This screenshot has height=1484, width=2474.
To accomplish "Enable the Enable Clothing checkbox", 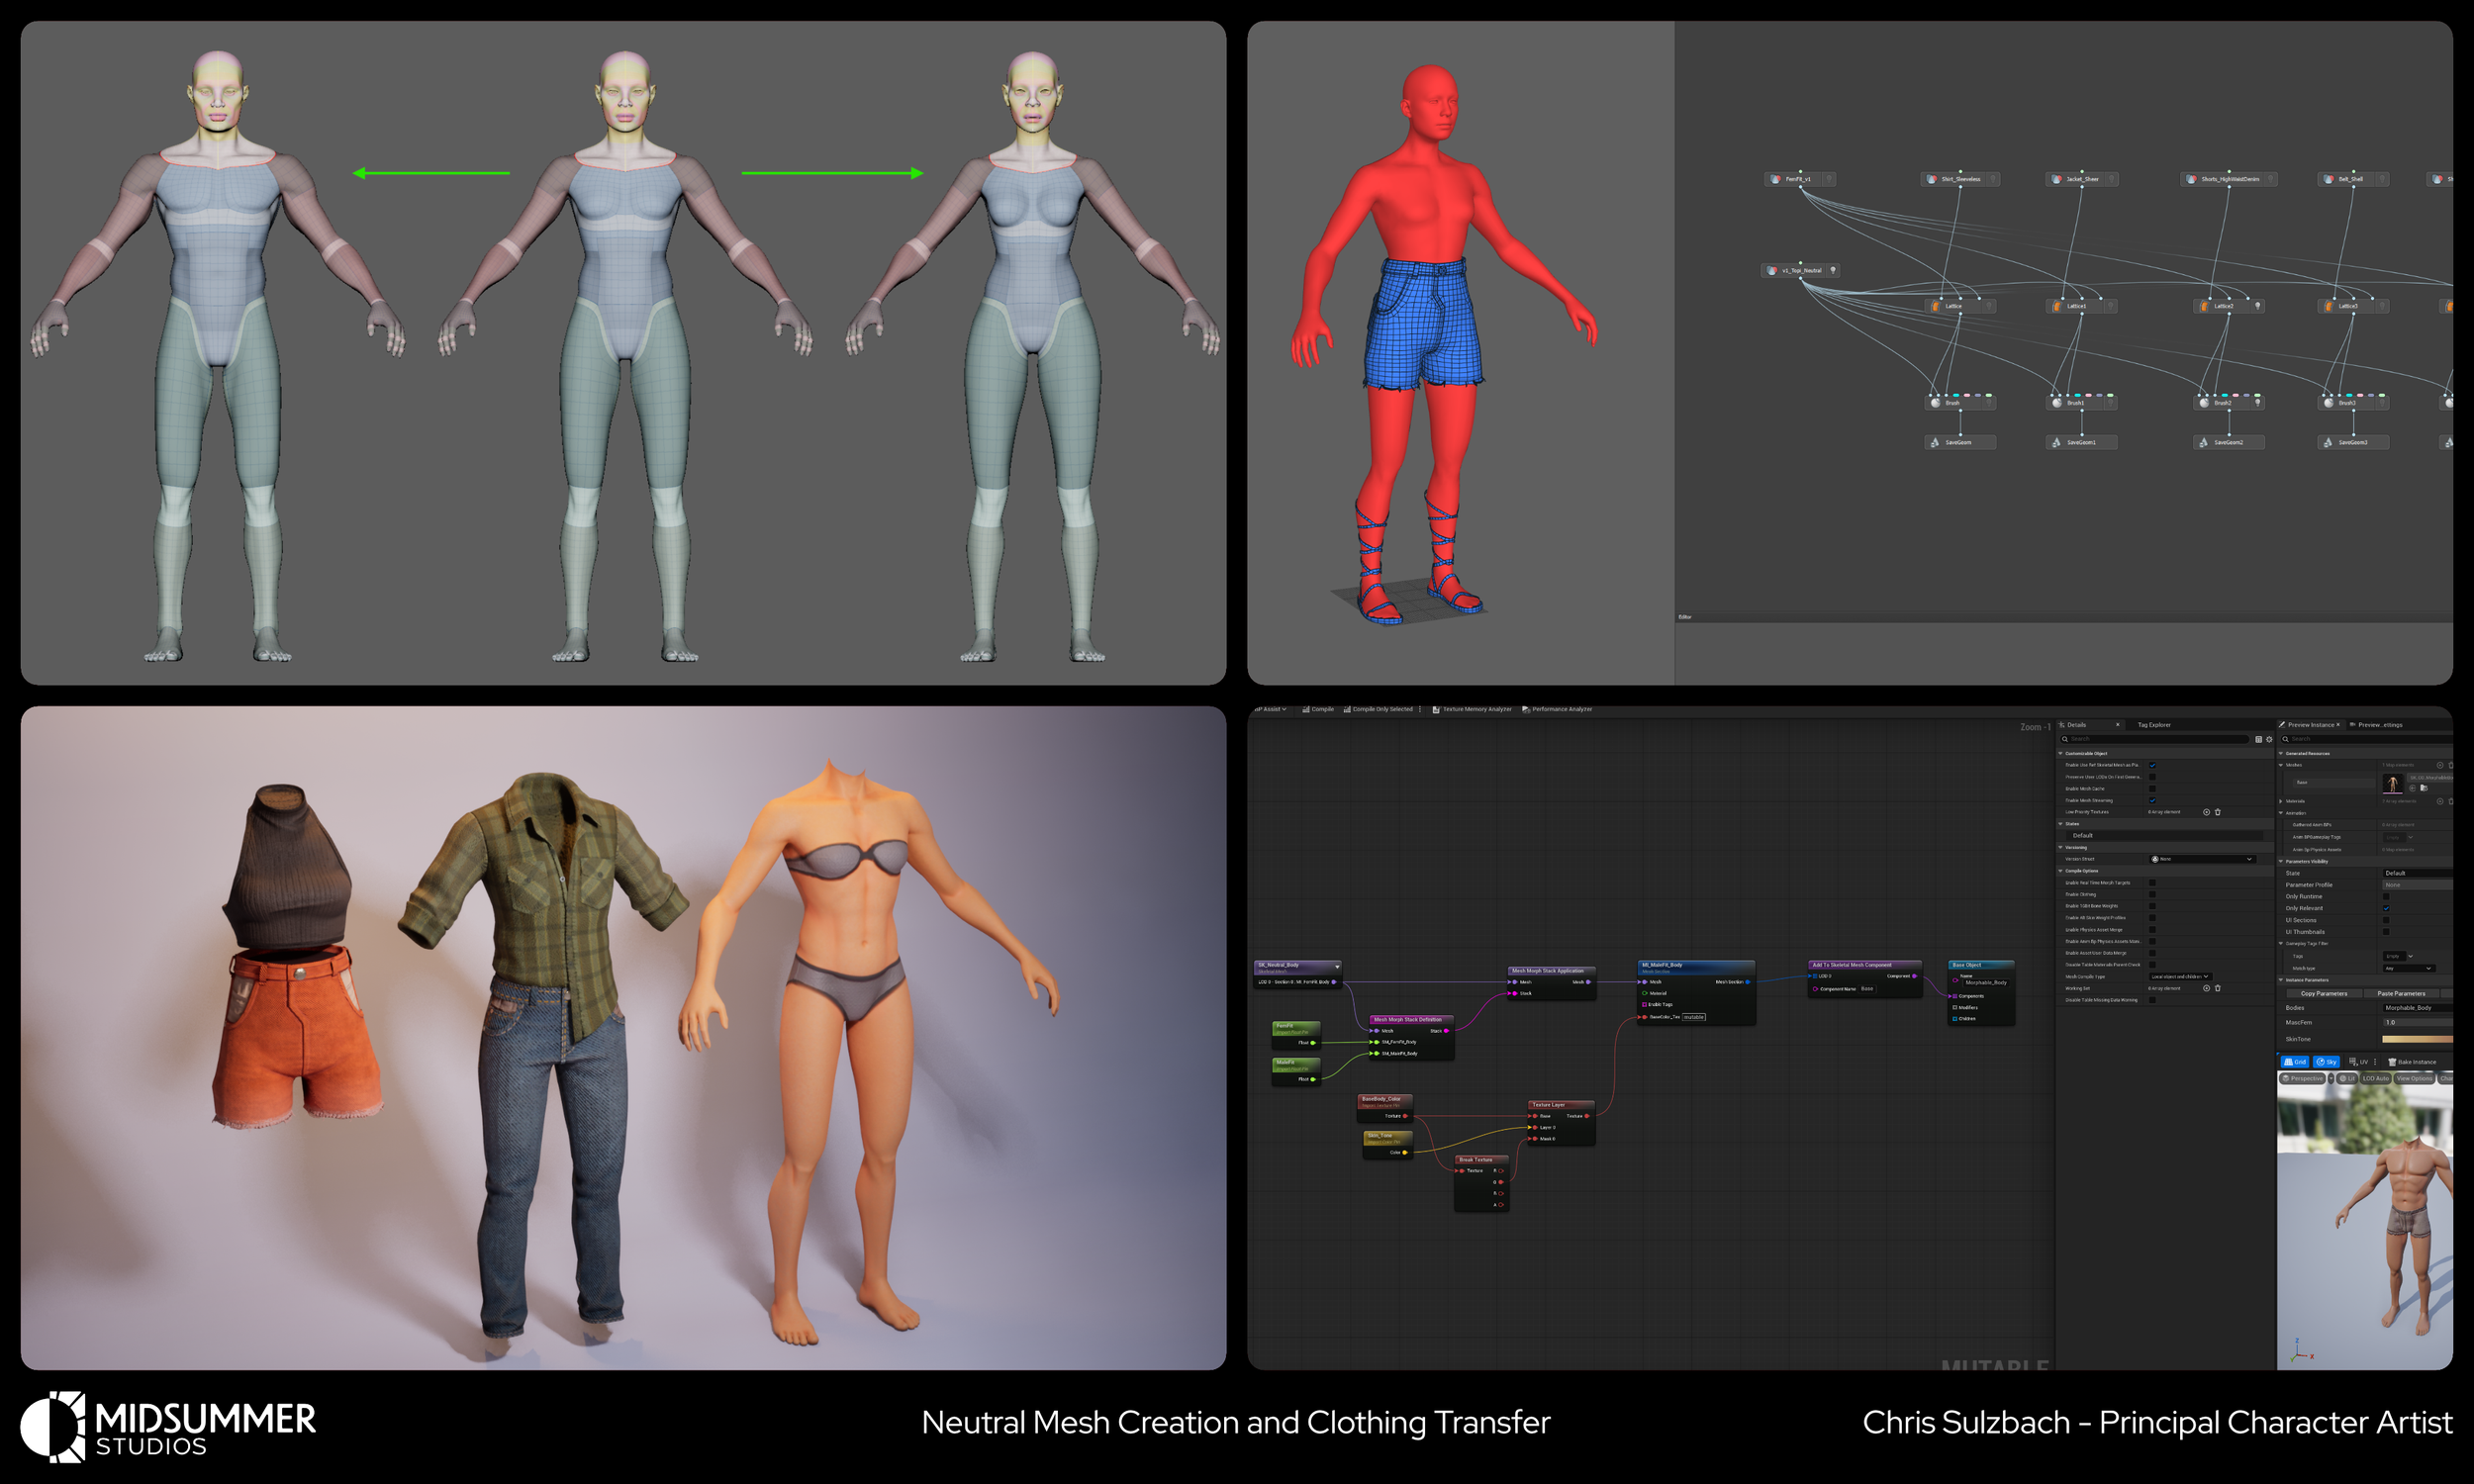I will tap(2152, 894).
